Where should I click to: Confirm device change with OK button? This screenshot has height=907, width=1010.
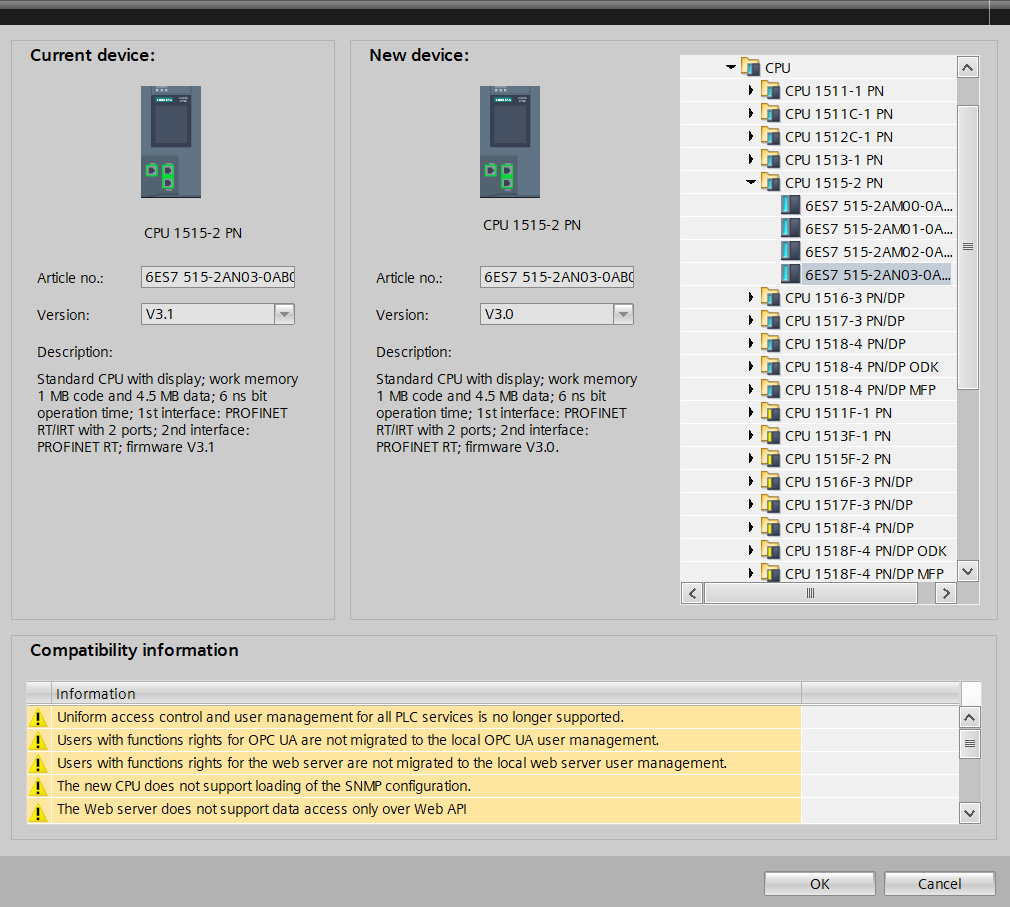coord(819,884)
